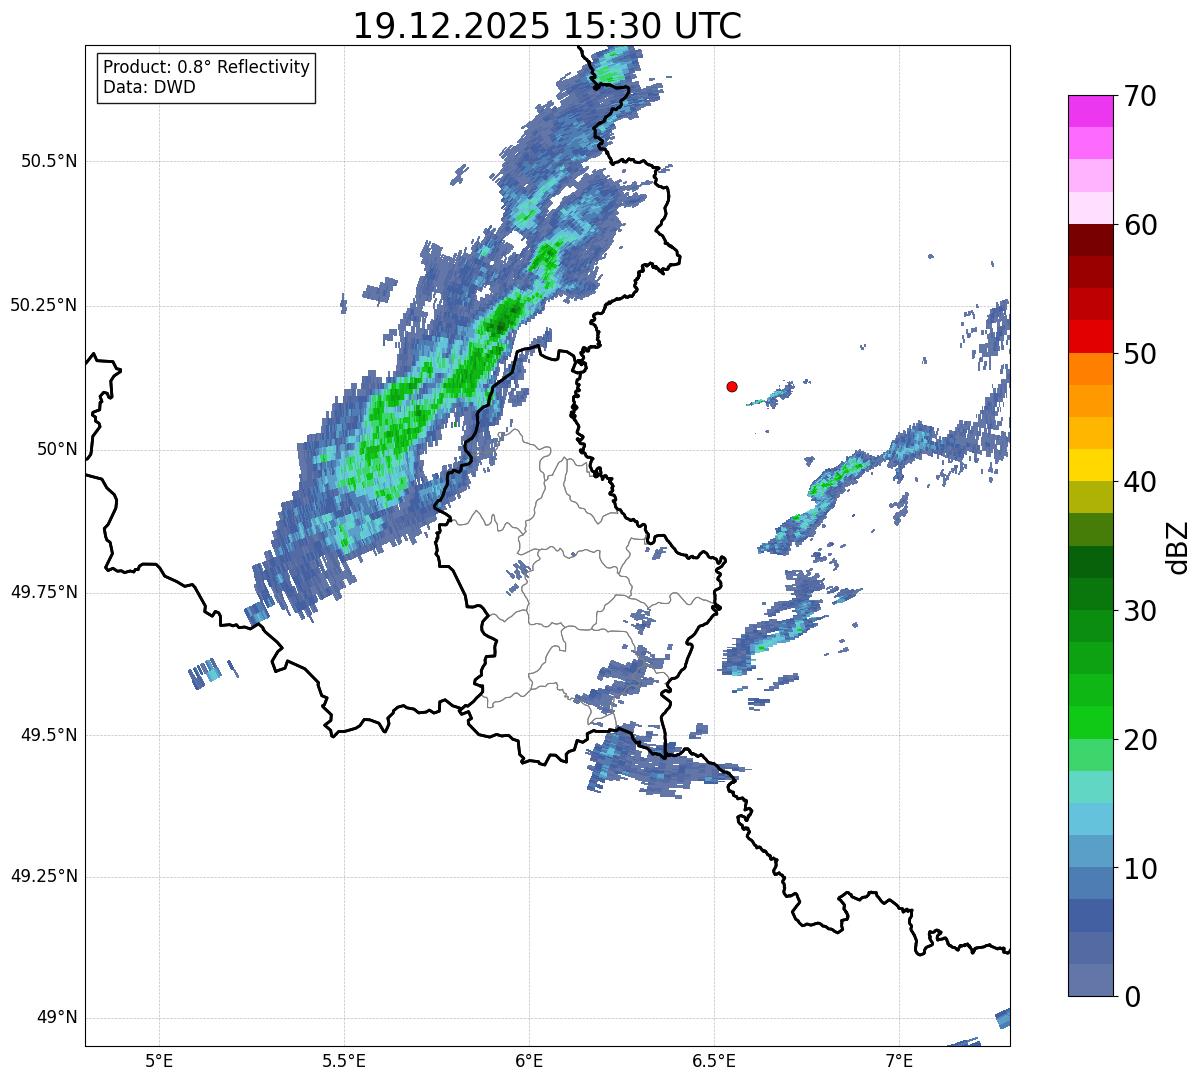The height and width of the screenshot is (1081, 1202).
Task: Click the 10 colorbar tick value
Action: point(1140,868)
